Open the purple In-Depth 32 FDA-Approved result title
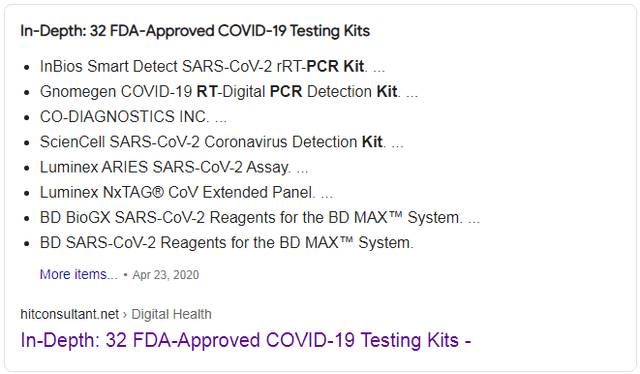Viewport: 640px width, 374px height. pos(246,340)
